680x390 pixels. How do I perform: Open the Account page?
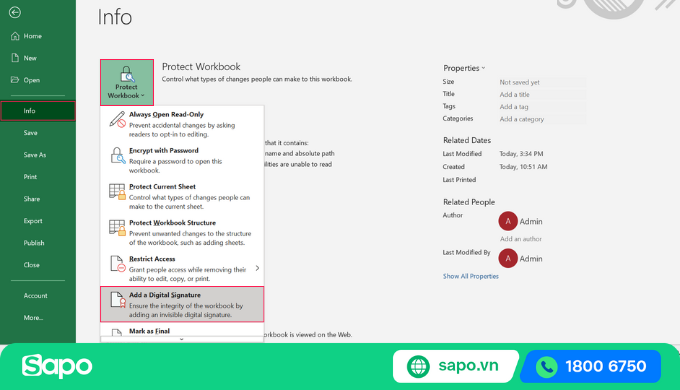point(36,296)
